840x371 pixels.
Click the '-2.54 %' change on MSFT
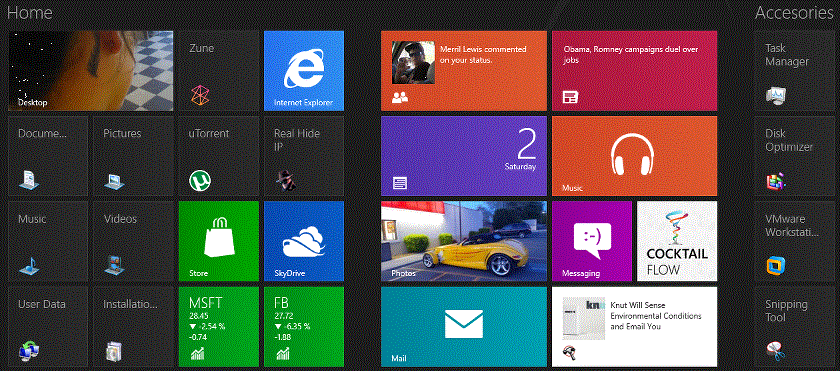coord(211,326)
